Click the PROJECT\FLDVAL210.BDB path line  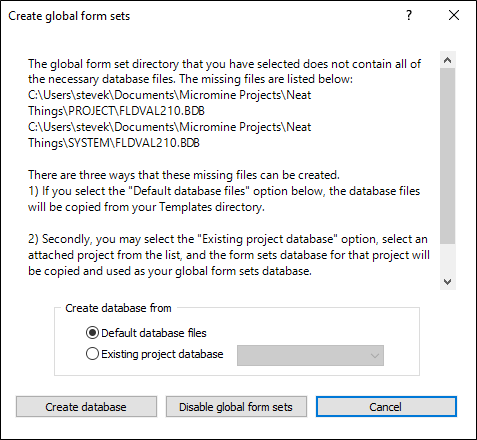click(x=116, y=111)
